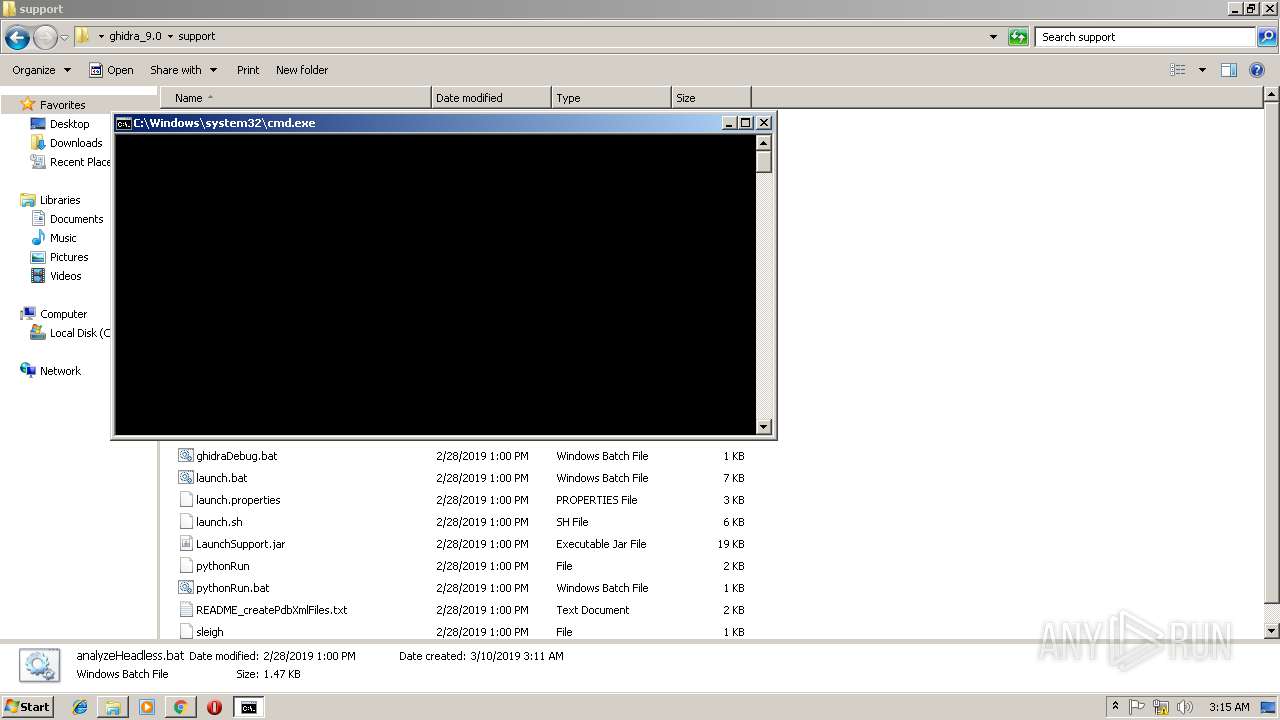This screenshot has height=720, width=1280.
Task: Open the volume speaker tray icon
Action: pos(1184,707)
